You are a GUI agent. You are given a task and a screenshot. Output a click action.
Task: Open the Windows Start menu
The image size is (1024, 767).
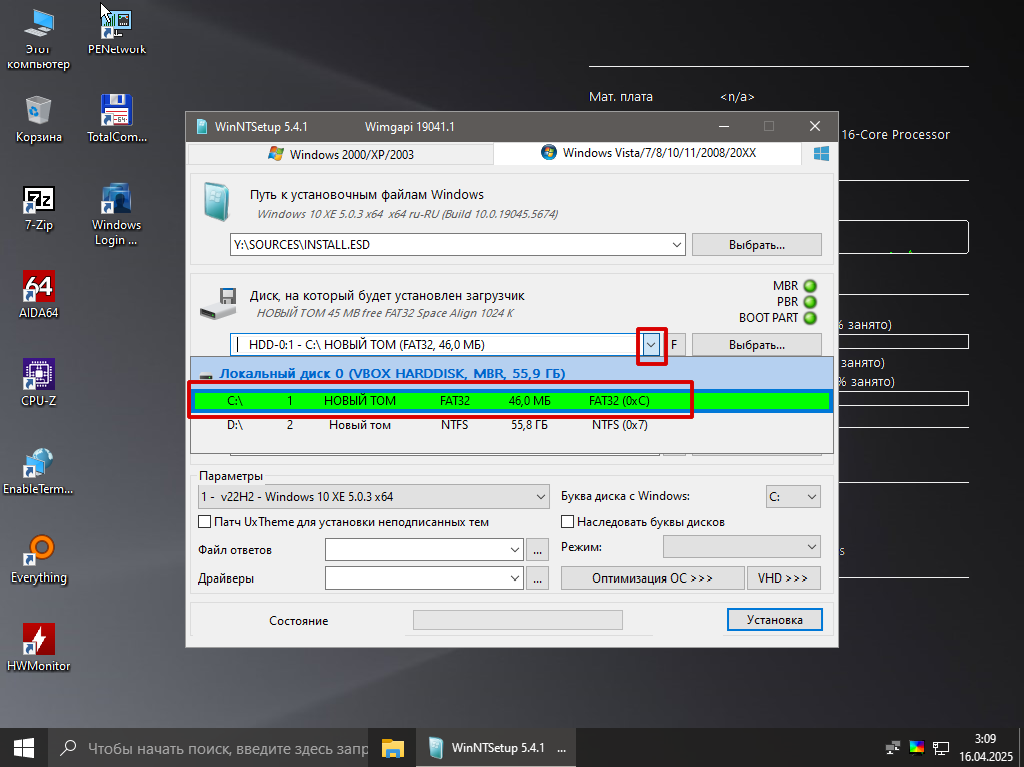pos(24,748)
